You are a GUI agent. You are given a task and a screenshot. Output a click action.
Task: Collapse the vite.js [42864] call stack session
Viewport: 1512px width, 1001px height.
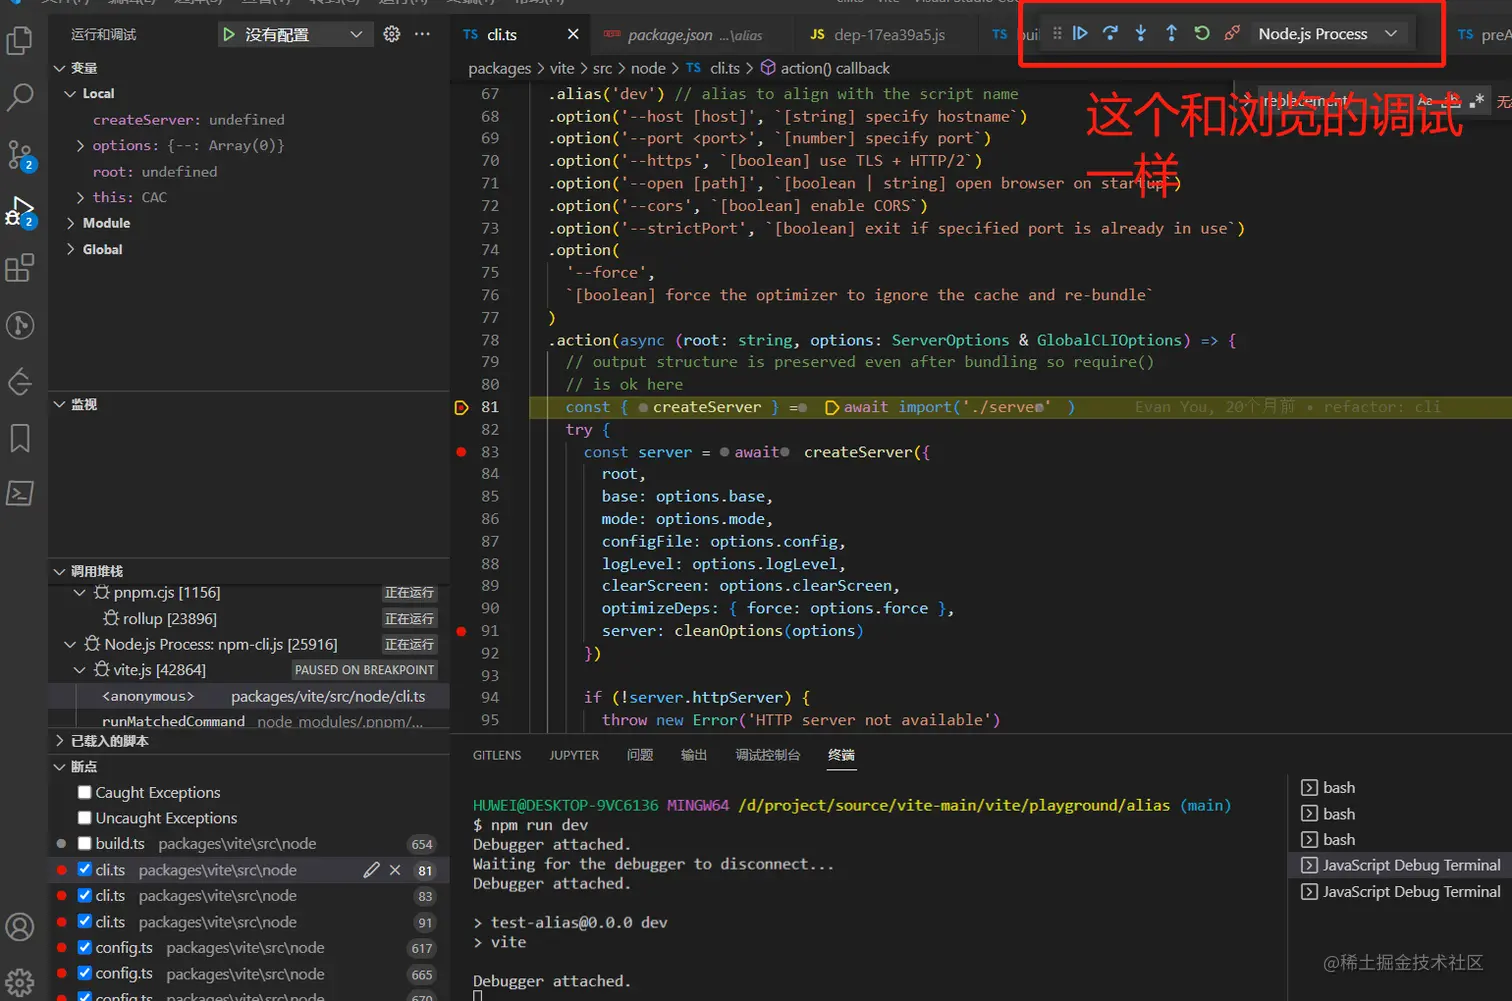pos(80,670)
